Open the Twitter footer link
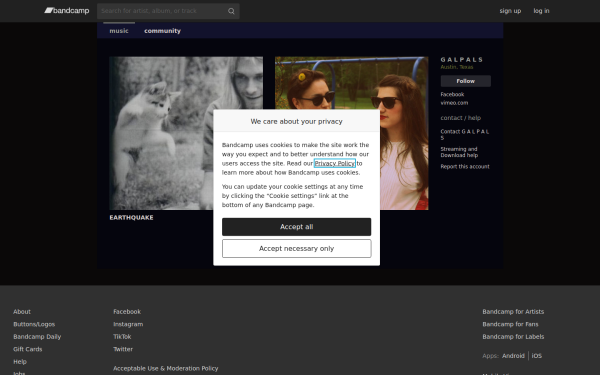Viewport: 600px width, 375px height. coord(123,349)
